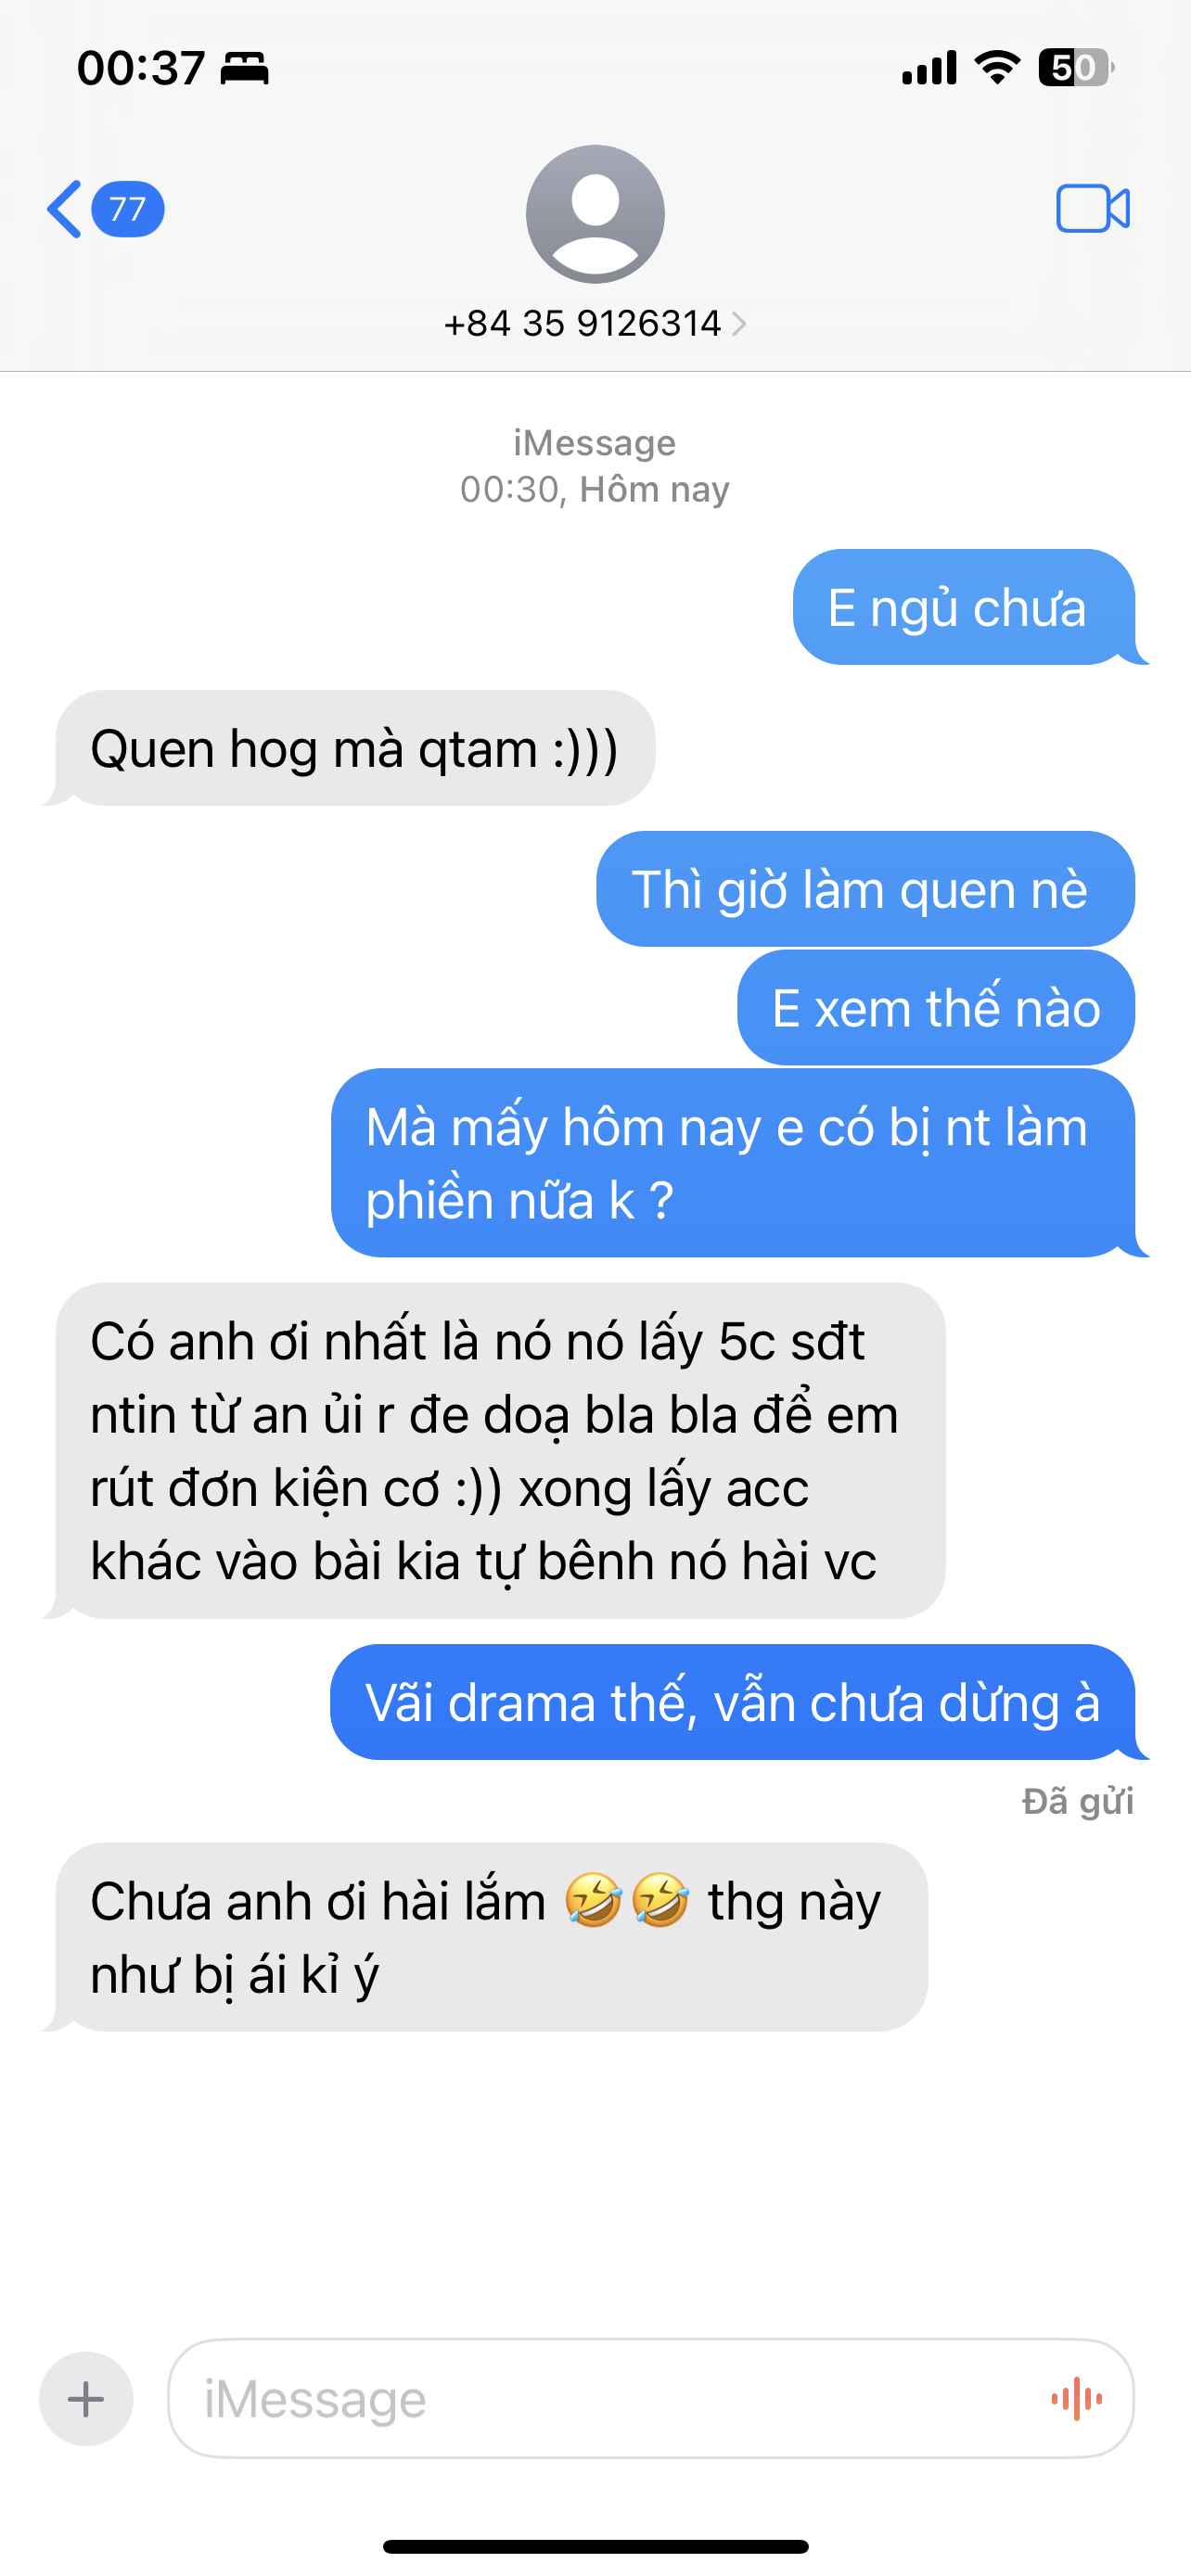Expand contact details chevron beside phone number
This screenshot has height=2576, width=1191.
click(739, 324)
